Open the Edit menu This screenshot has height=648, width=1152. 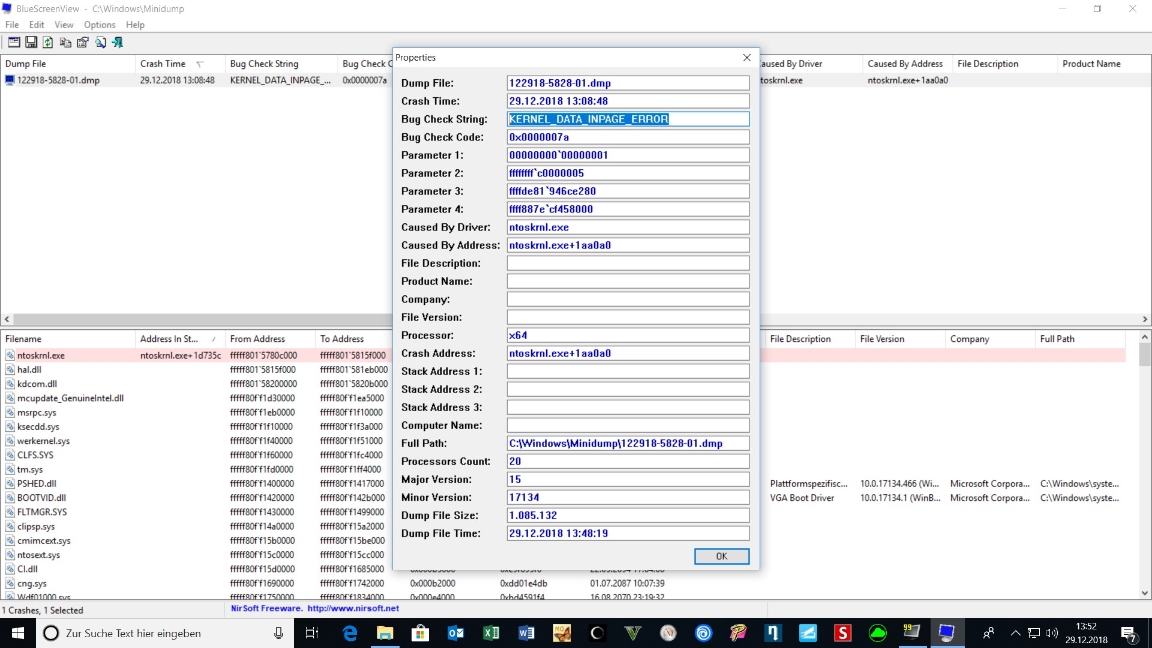click(x=36, y=24)
